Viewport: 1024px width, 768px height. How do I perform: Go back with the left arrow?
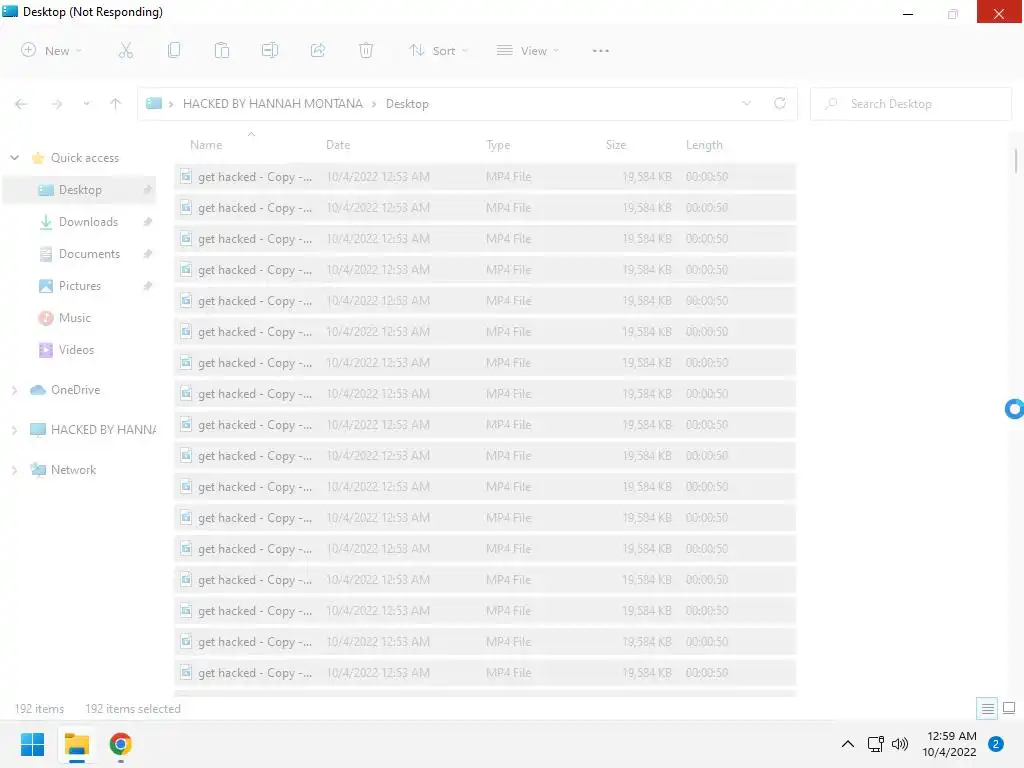click(x=21, y=104)
